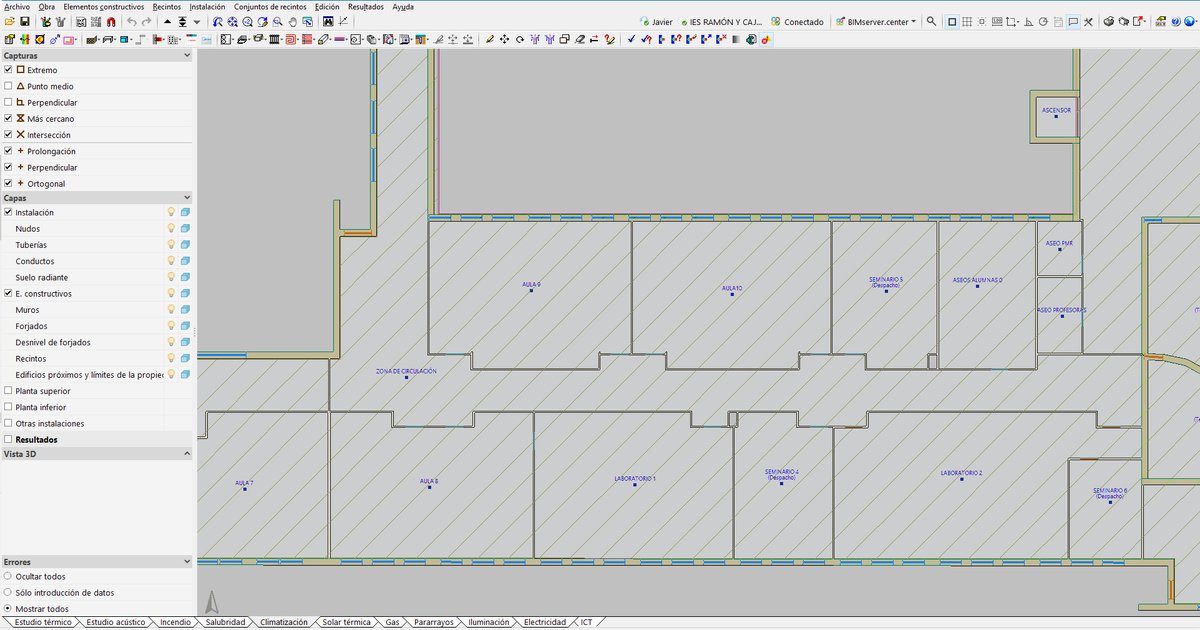Collapse the Capturas panel
This screenshot has width=1200, height=630.
click(187, 56)
